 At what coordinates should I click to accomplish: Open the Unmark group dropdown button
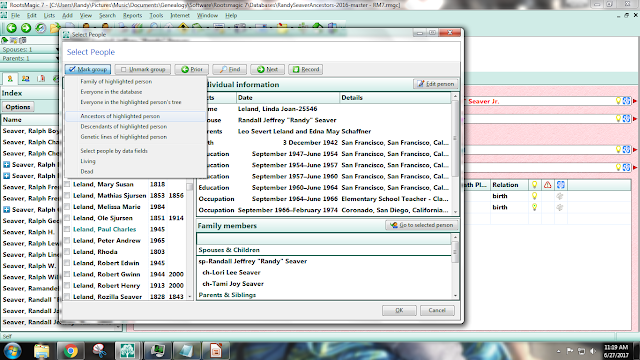(142, 69)
